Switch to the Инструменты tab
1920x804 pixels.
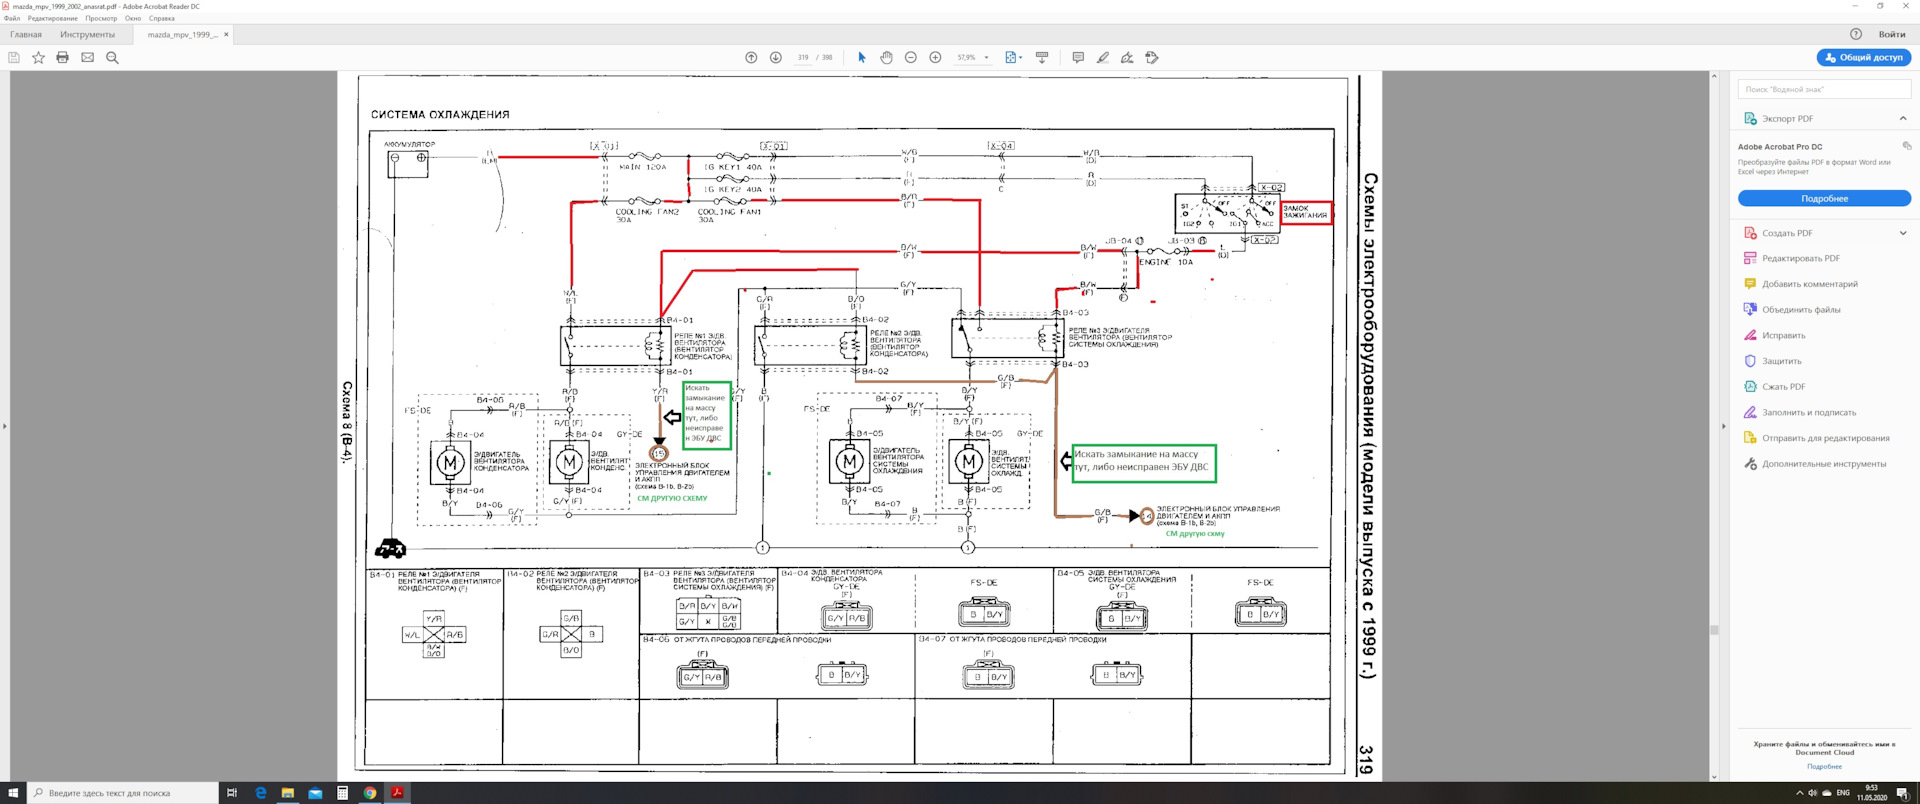(87, 35)
